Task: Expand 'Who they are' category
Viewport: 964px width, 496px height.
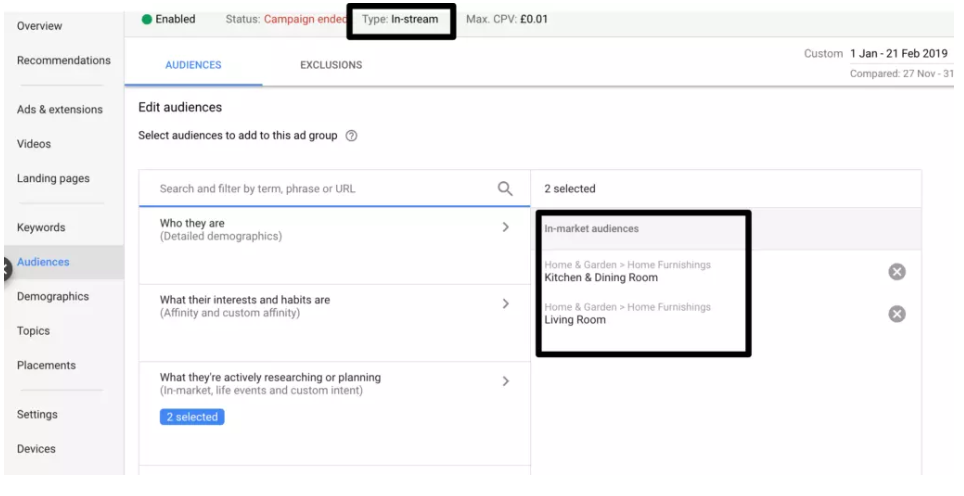Action: [505, 228]
